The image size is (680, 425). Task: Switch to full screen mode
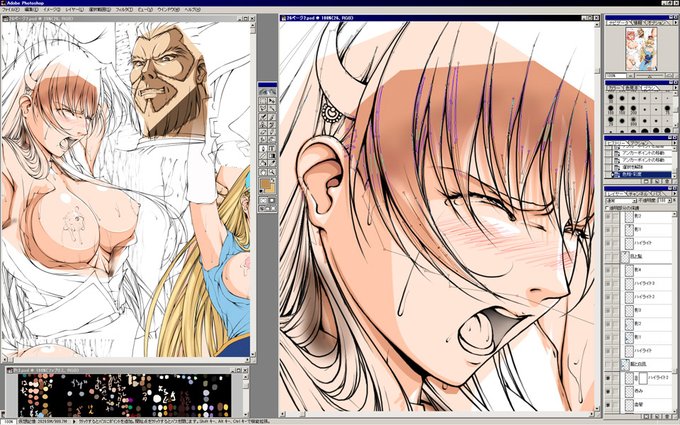click(x=274, y=208)
